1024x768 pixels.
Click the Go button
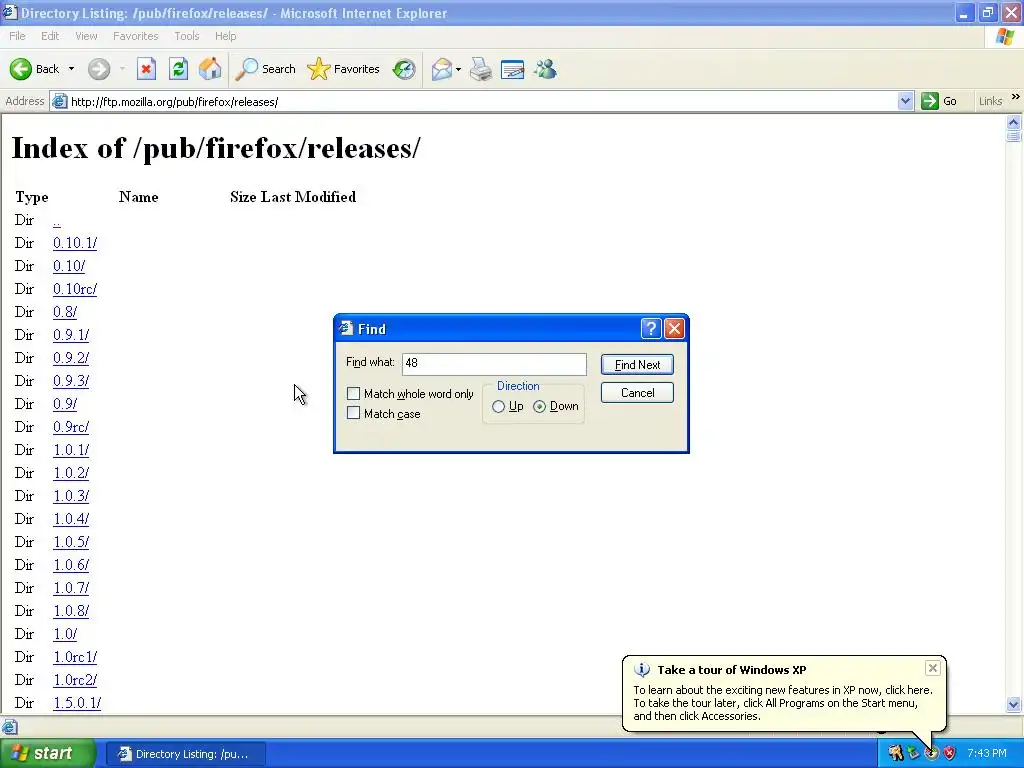939,101
